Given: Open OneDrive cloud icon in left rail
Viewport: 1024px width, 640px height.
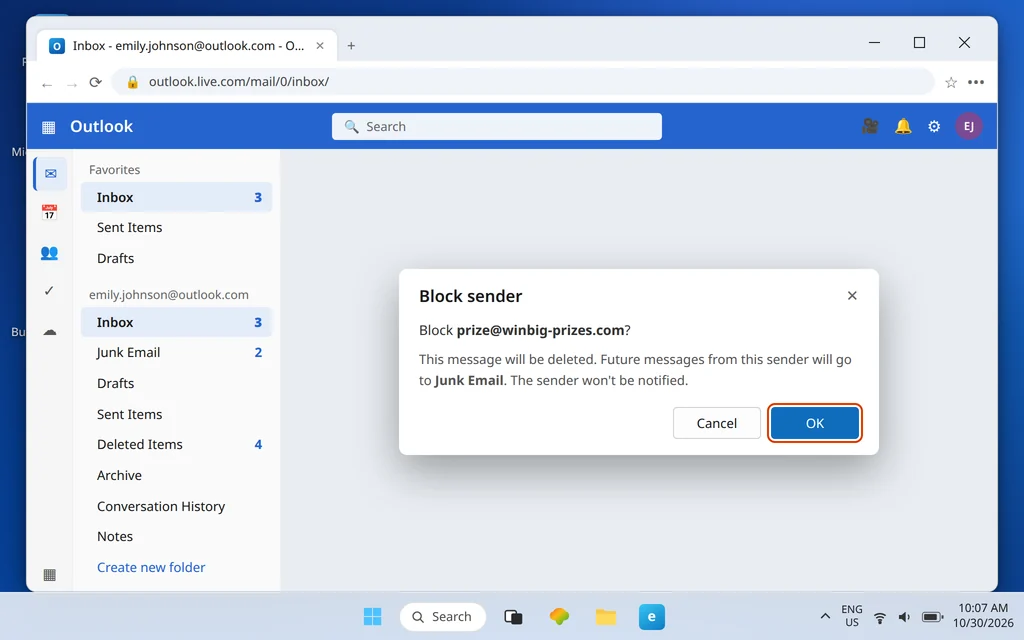Looking at the screenshot, I should [50, 332].
